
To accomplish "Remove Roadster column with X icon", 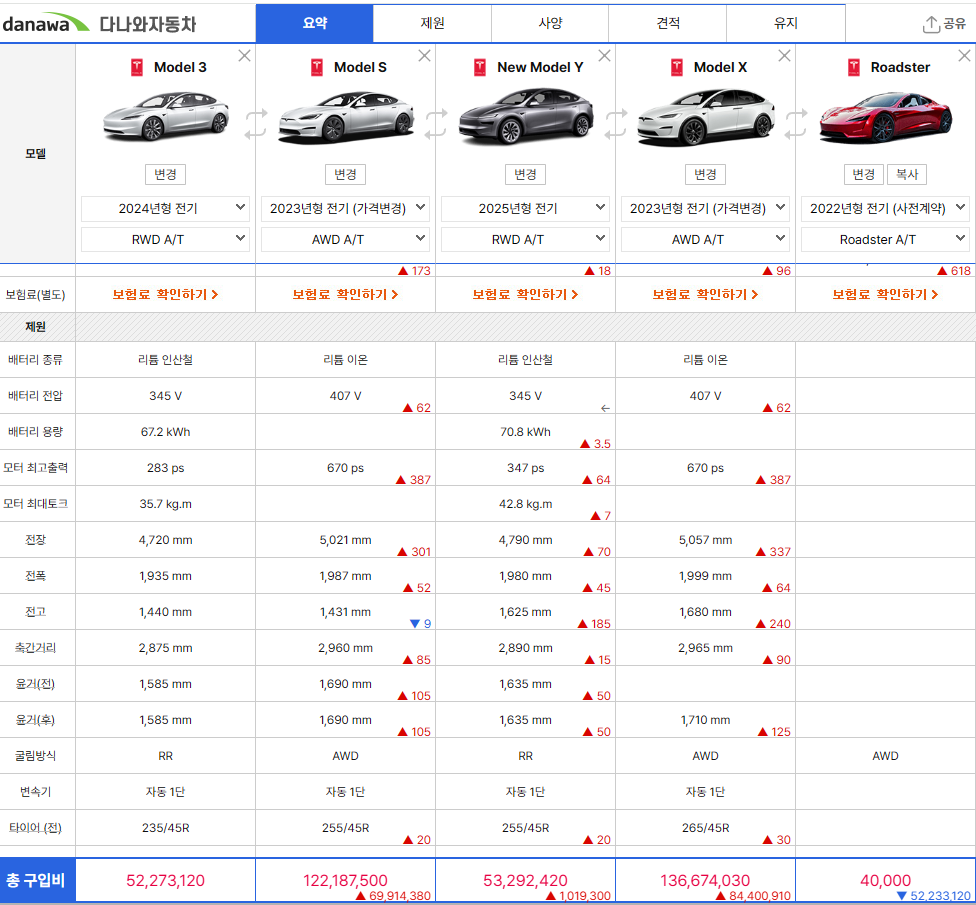I will (964, 56).
